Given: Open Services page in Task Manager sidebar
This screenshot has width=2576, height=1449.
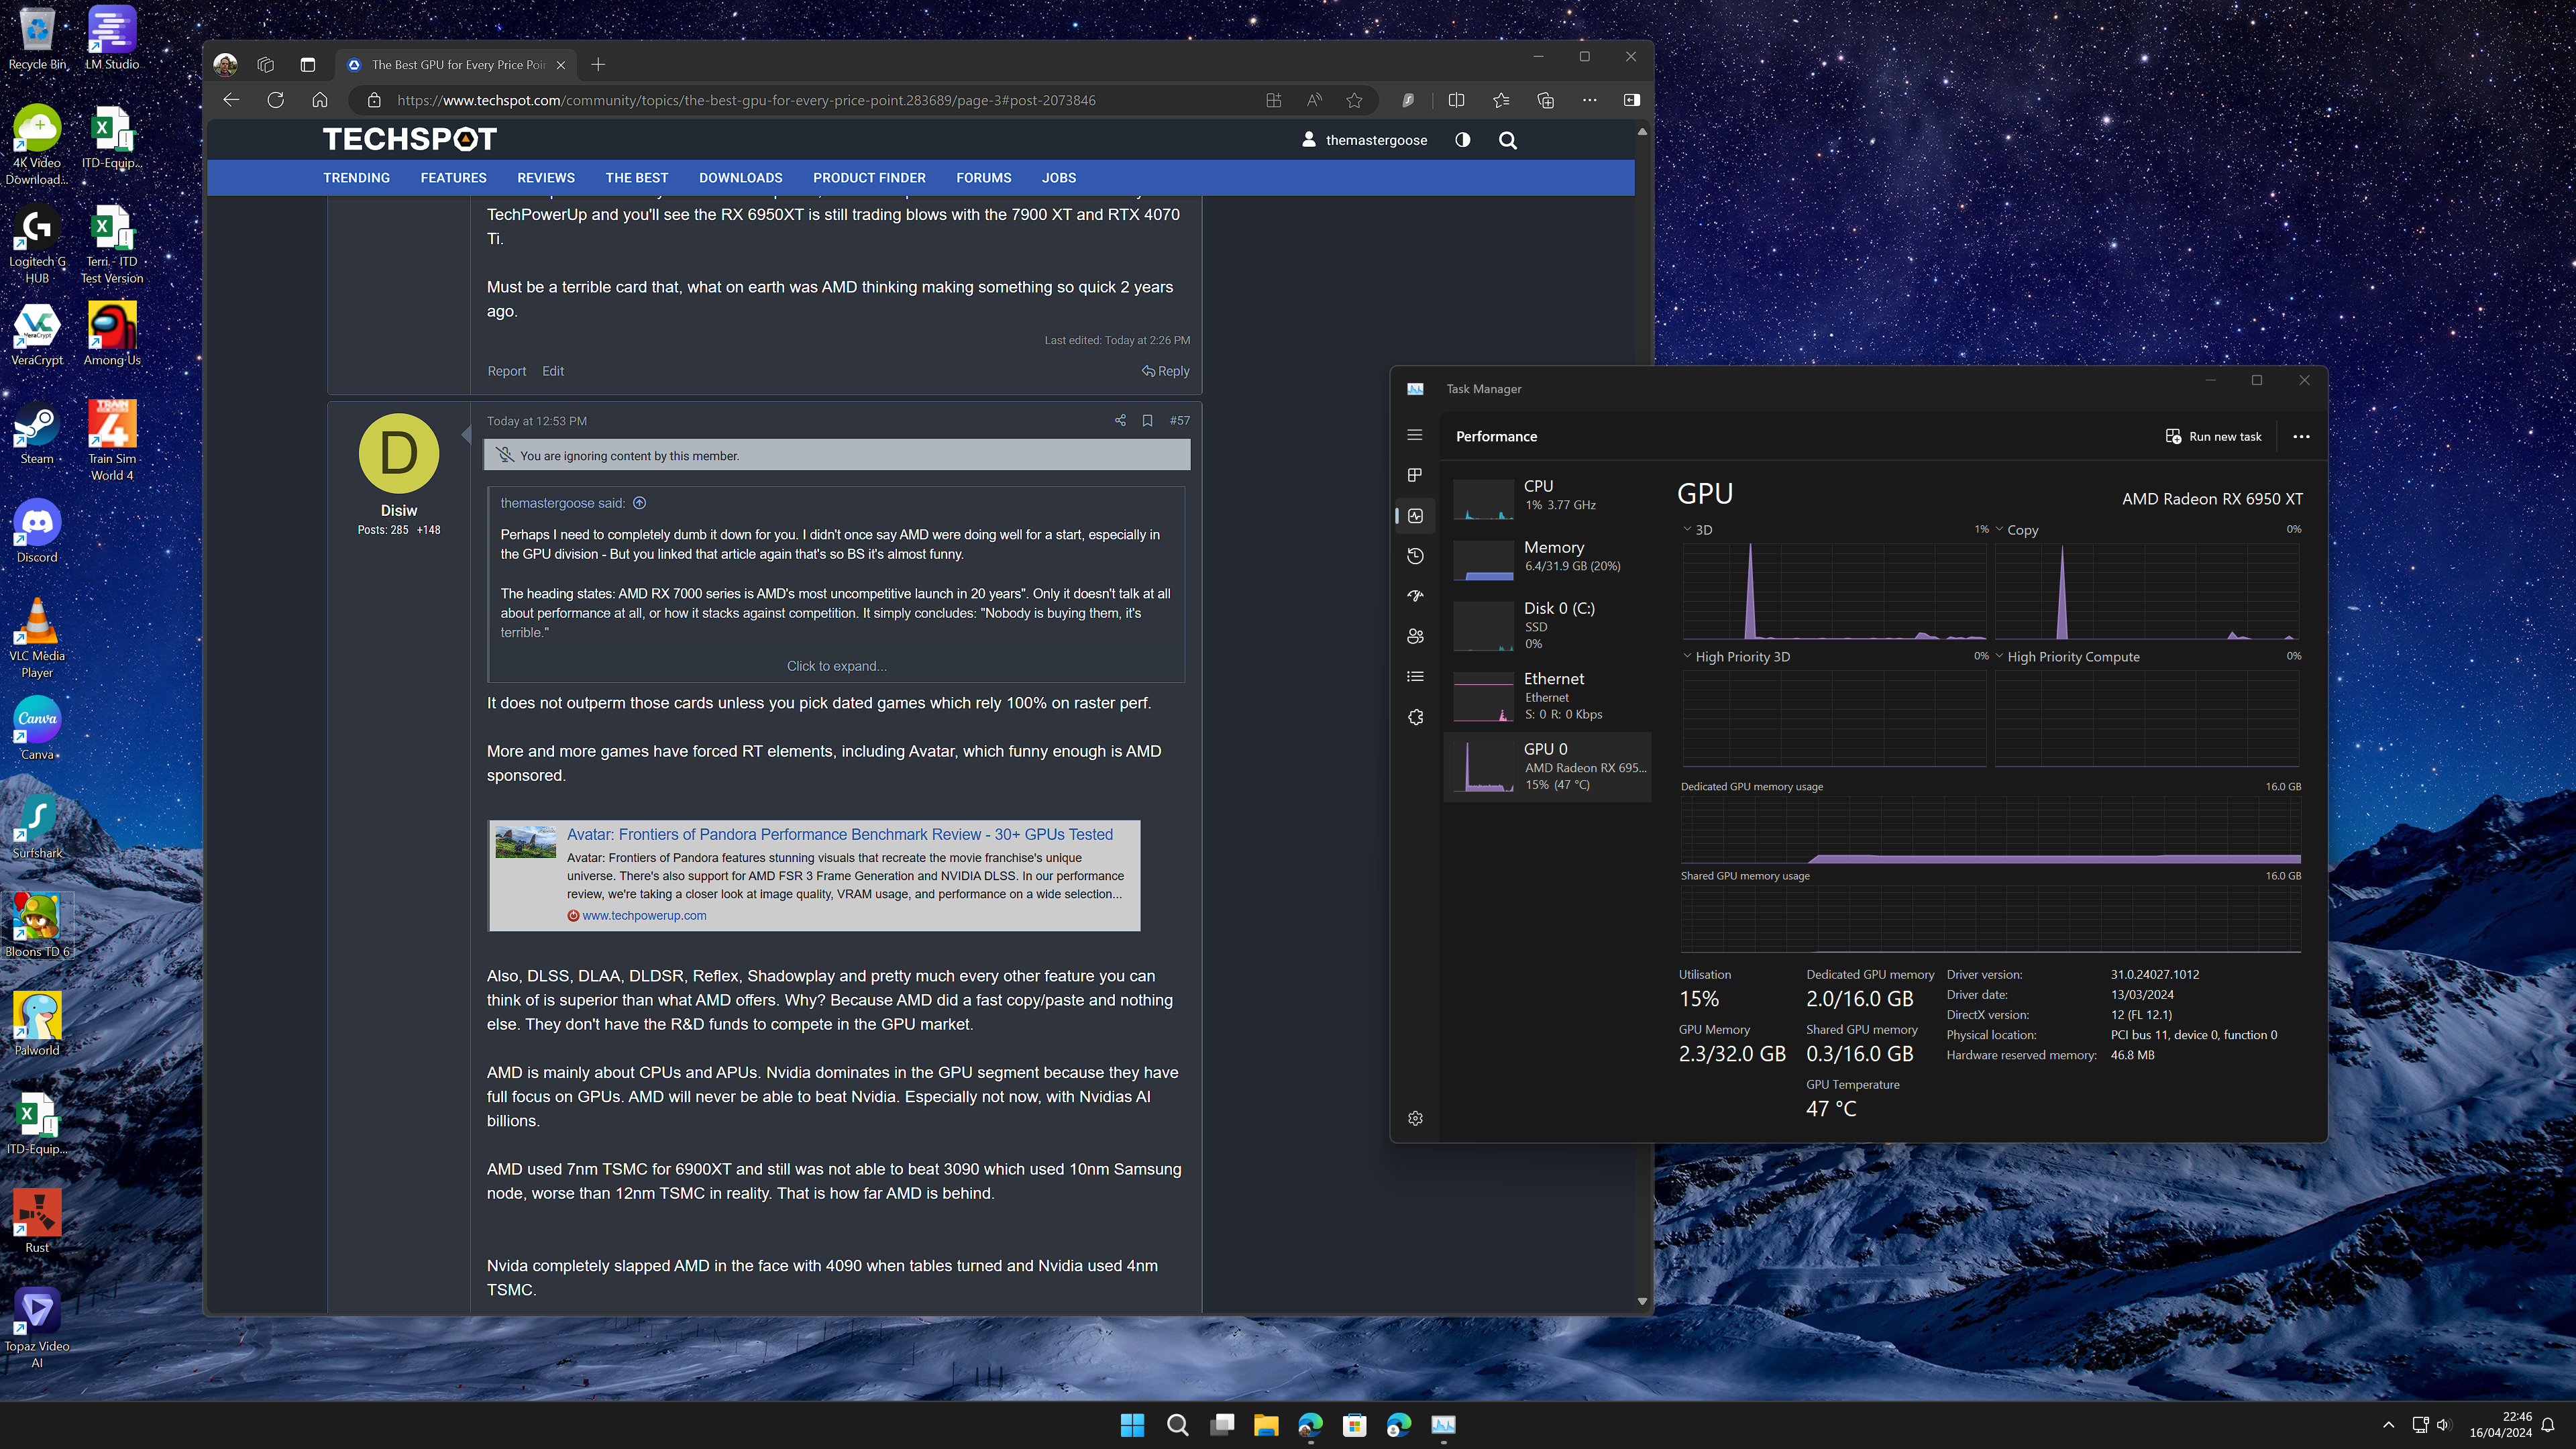Looking at the screenshot, I should [1414, 717].
